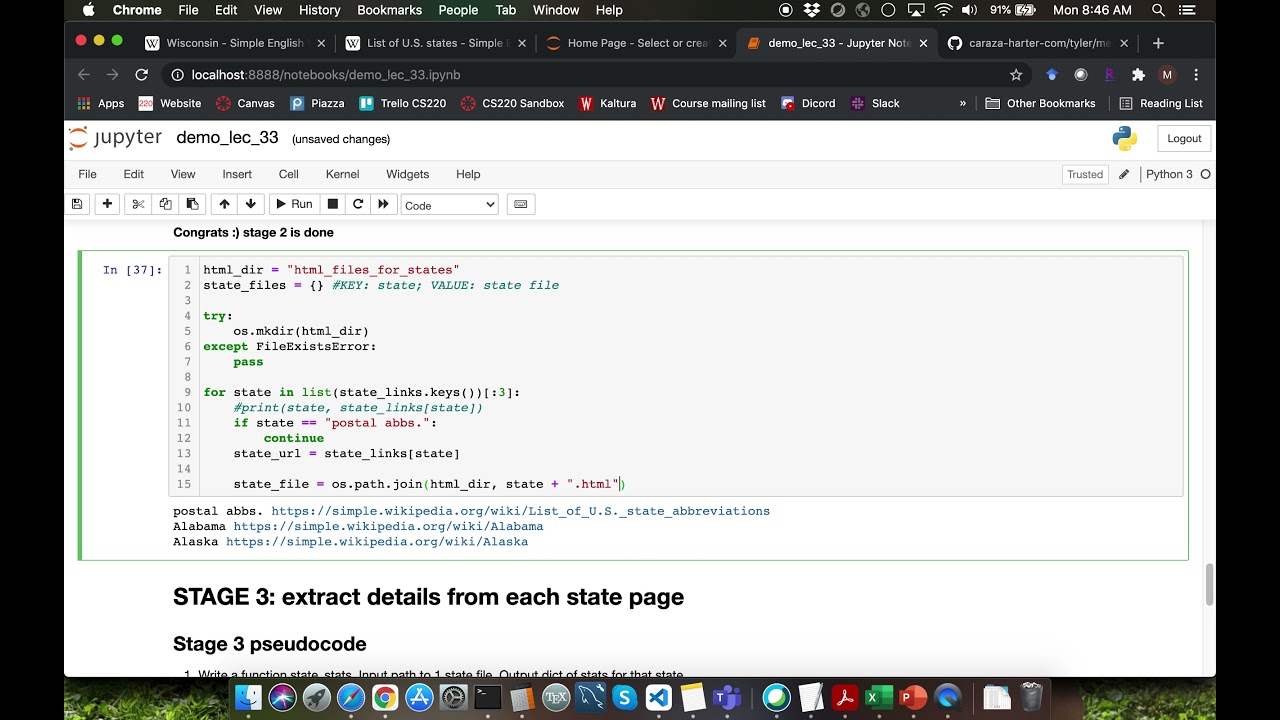Insert cell below with the plus icon
Screen dimensions: 1280x720
tap(107, 204)
